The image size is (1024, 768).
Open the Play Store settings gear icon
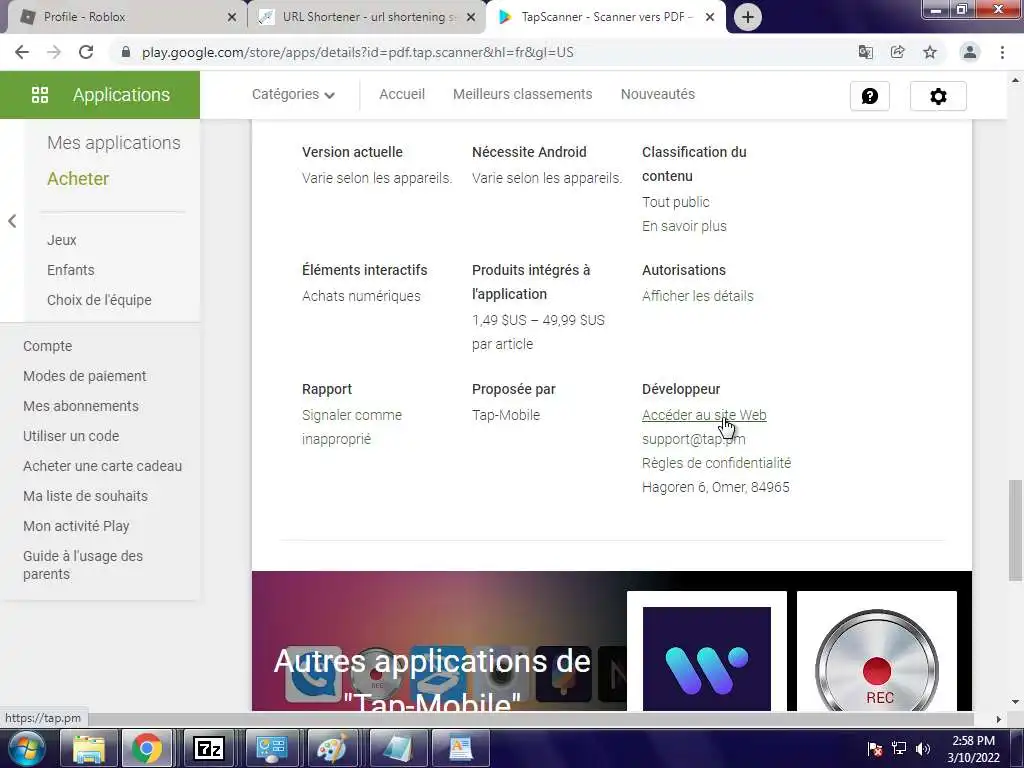(938, 96)
